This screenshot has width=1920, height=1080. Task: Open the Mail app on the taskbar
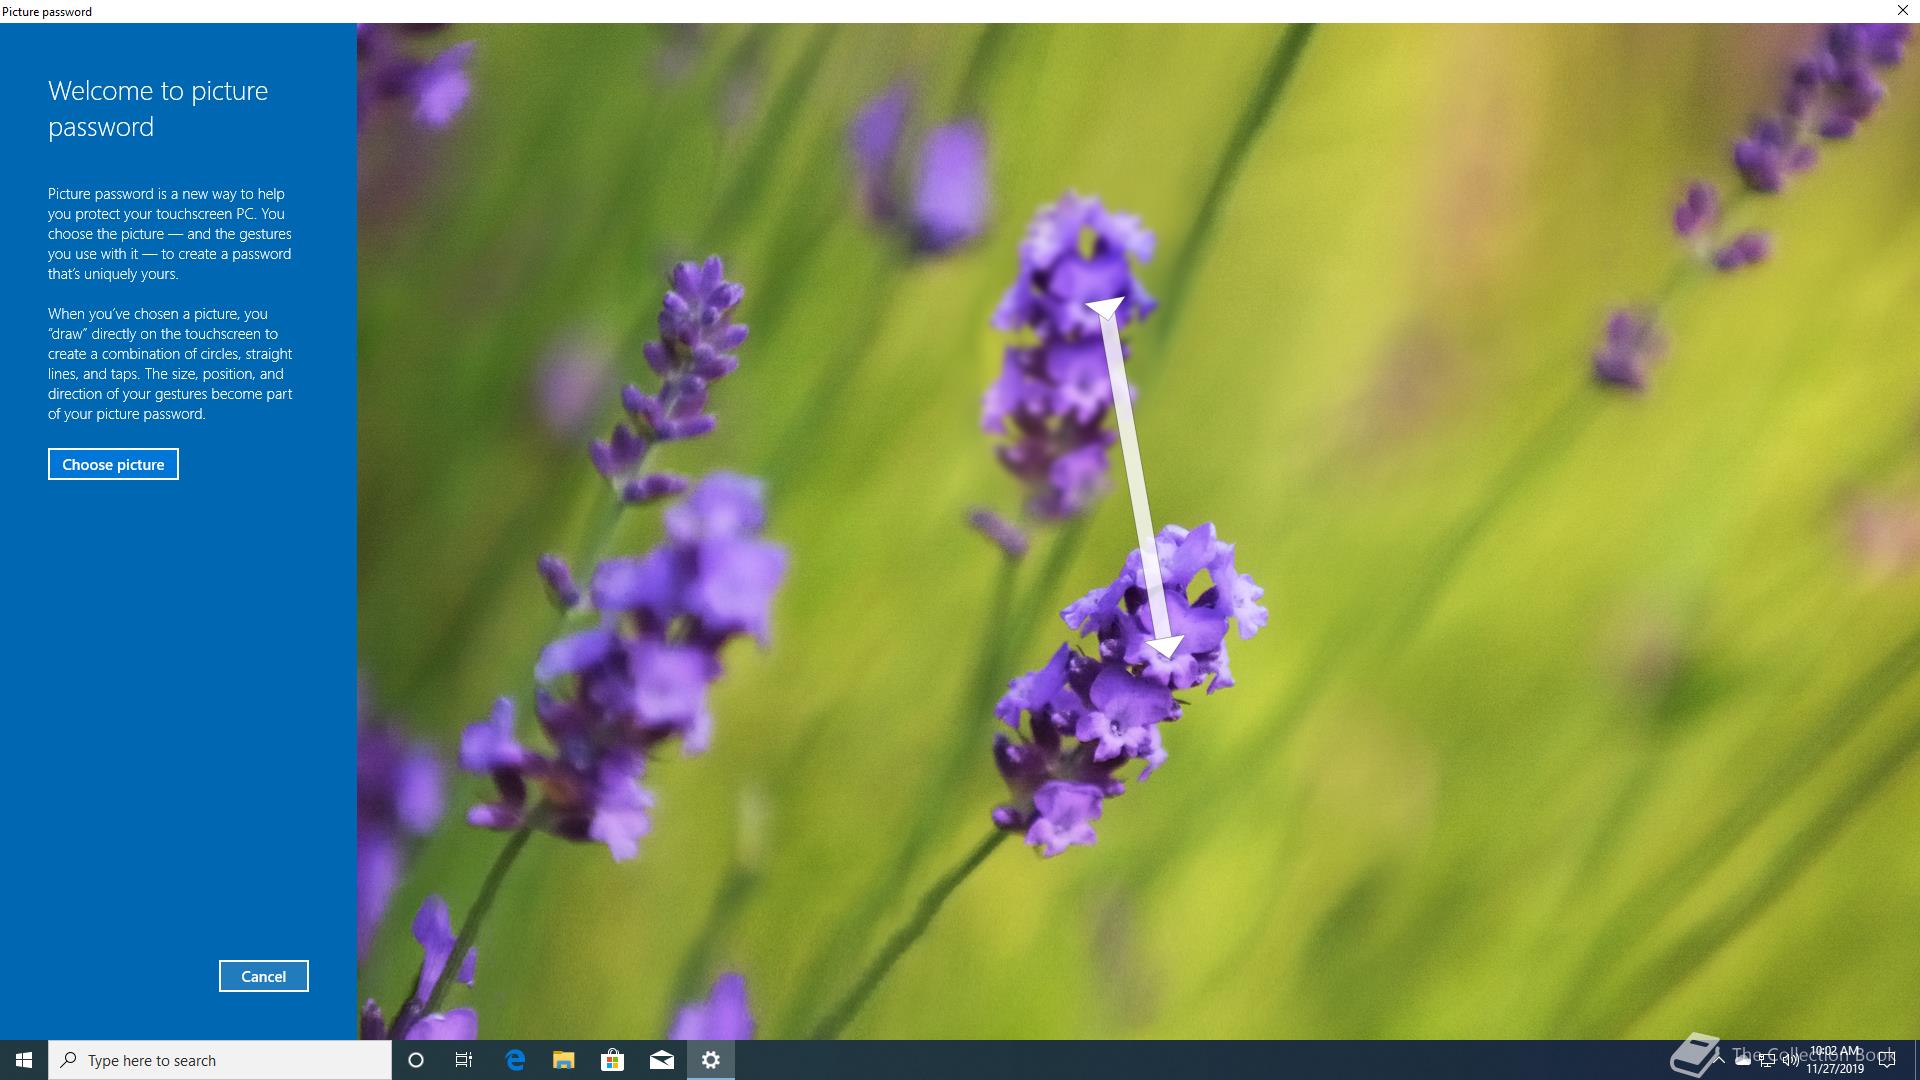point(661,1060)
